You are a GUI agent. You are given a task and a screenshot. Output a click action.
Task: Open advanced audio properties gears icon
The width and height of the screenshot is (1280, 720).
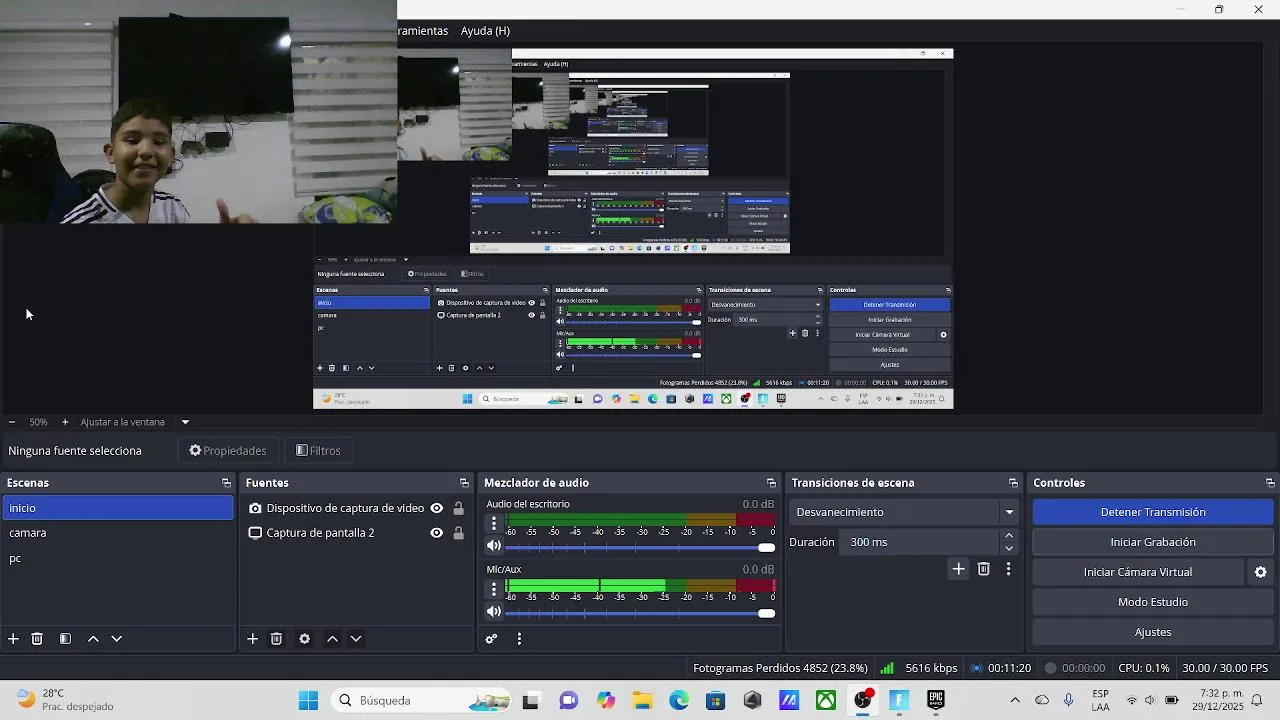tap(491, 639)
